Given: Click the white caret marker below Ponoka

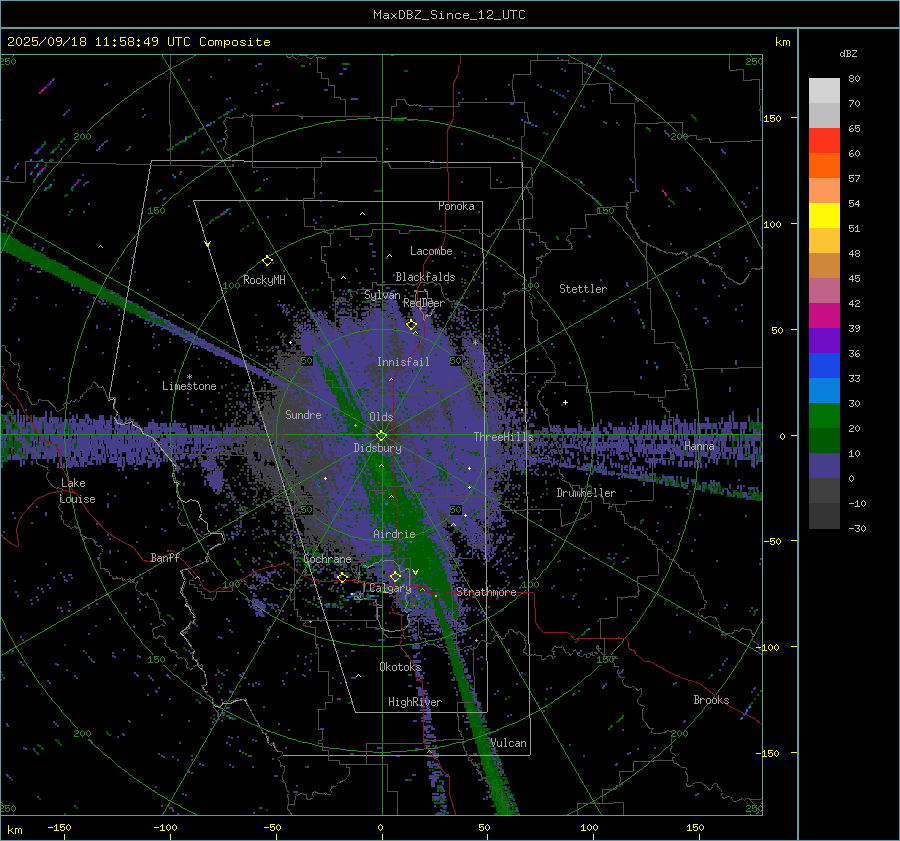Looking at the screenshot, I should pyautogui.click(x=363, y=213).
